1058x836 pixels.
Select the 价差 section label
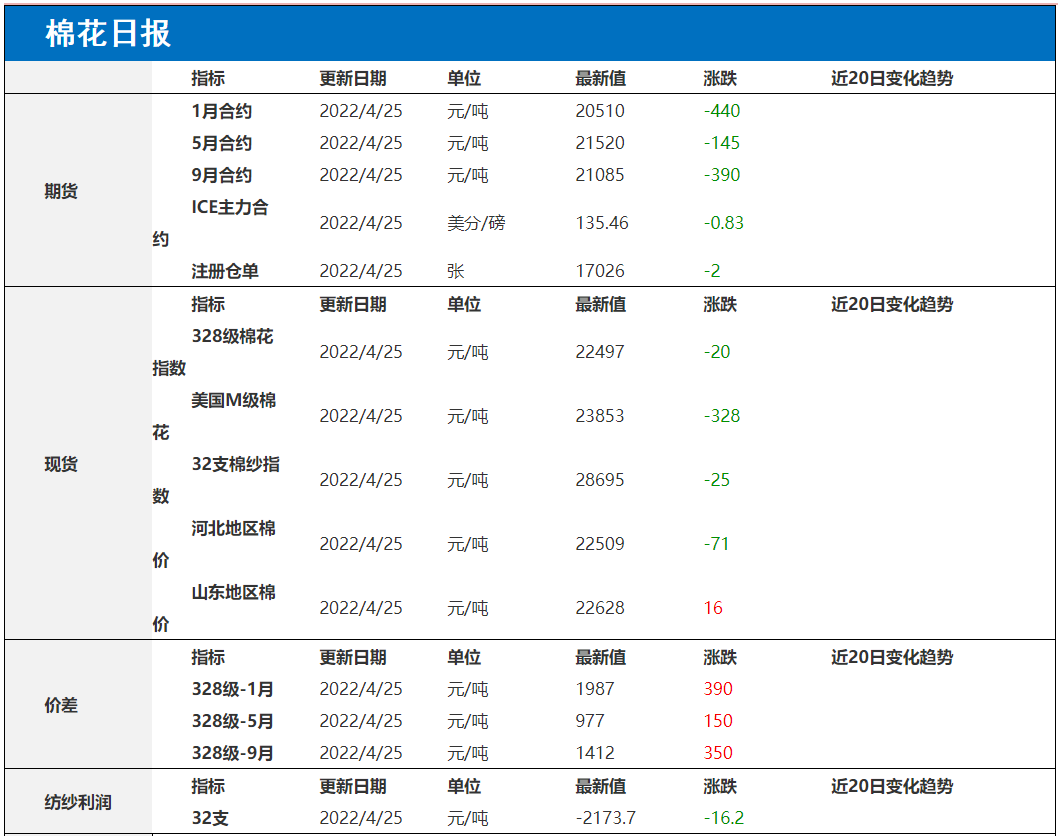(x=61, y=705)
